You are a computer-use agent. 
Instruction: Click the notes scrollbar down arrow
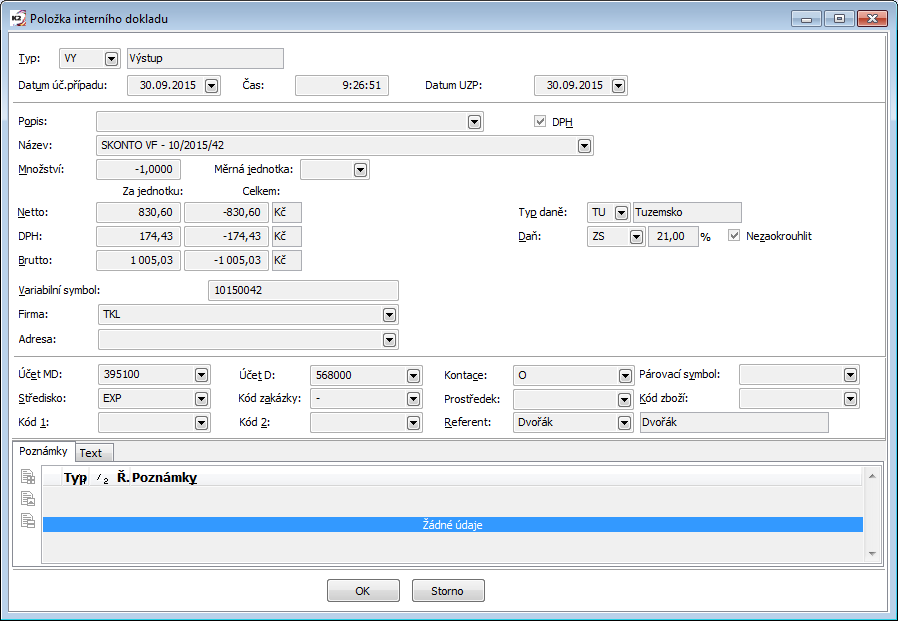coord(872,553)
